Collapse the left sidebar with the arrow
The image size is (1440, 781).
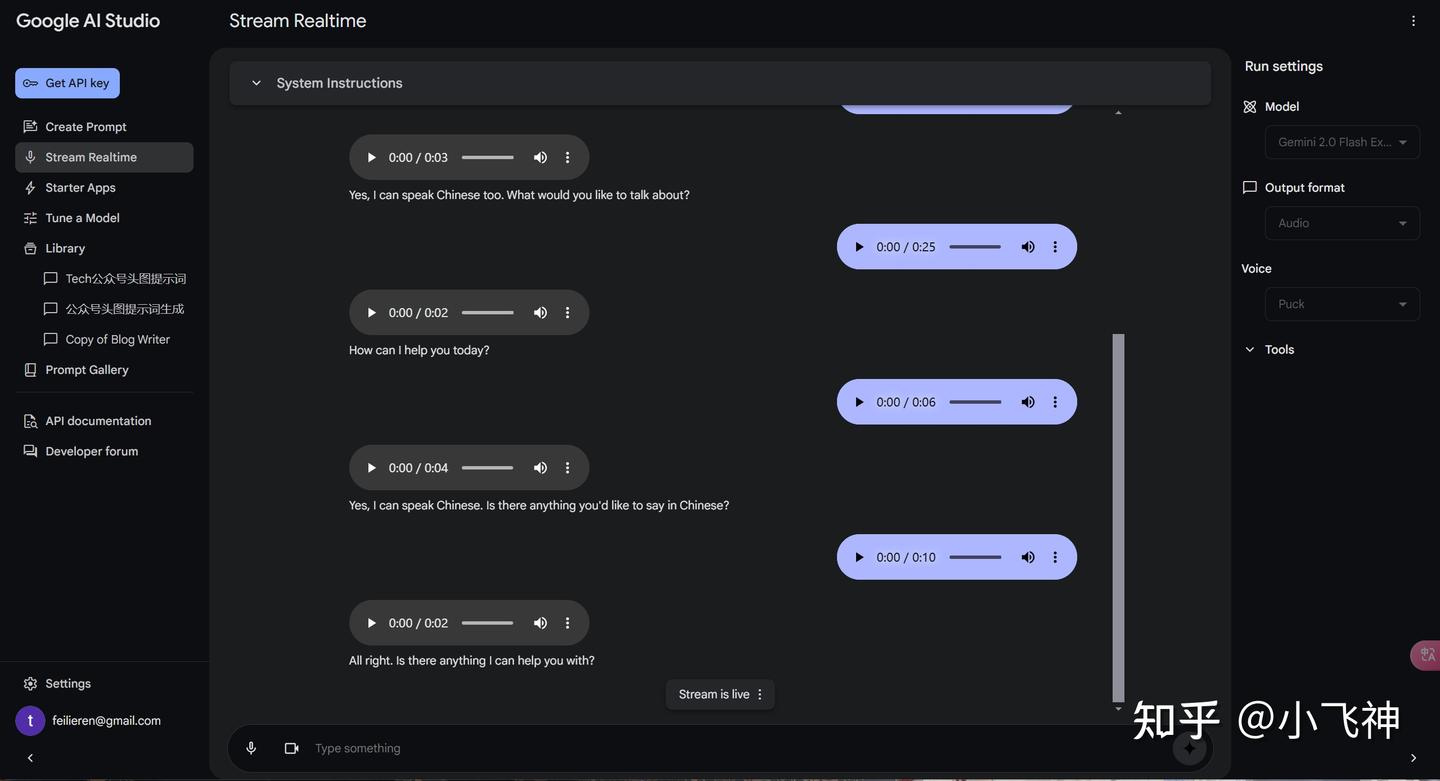30,758
